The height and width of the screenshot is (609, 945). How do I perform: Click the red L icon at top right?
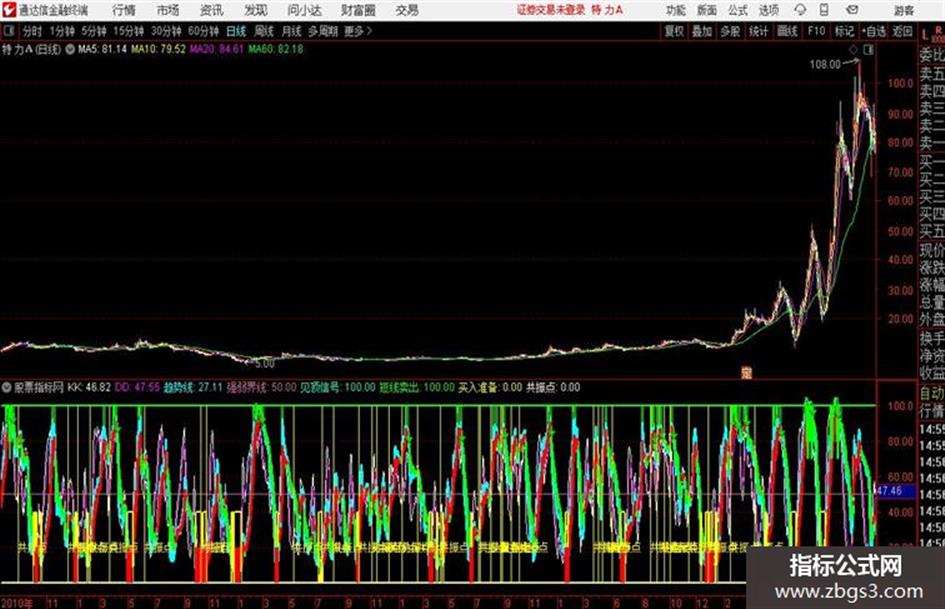925,34
